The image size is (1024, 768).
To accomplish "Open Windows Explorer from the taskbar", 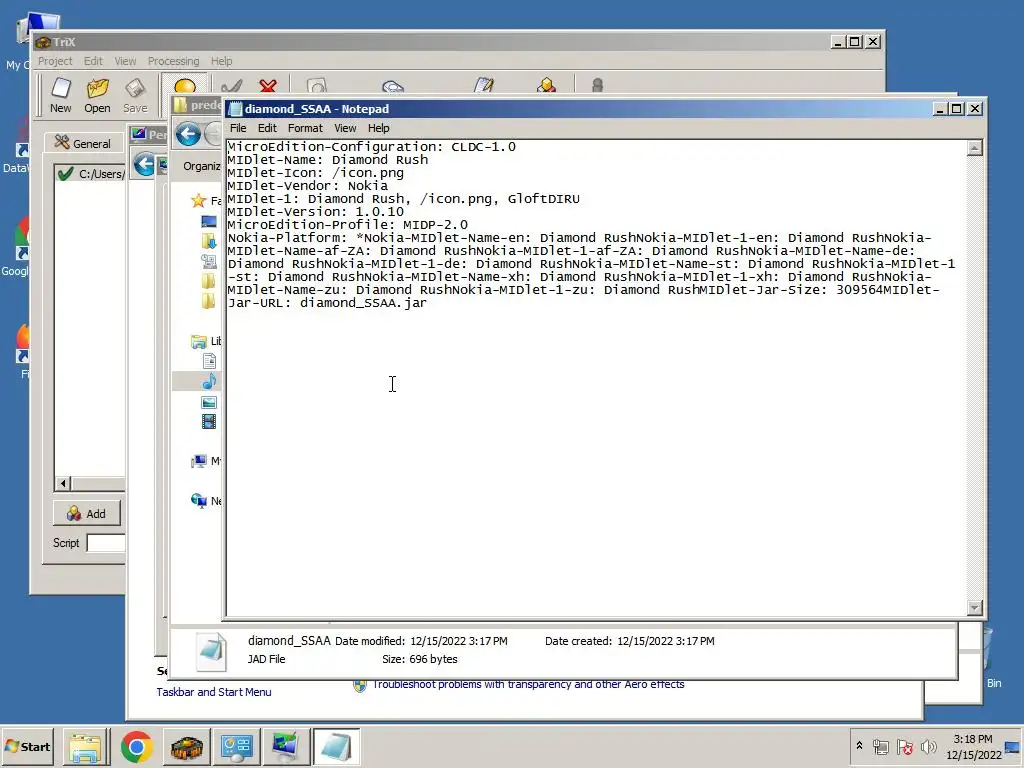I will (86, 747).
